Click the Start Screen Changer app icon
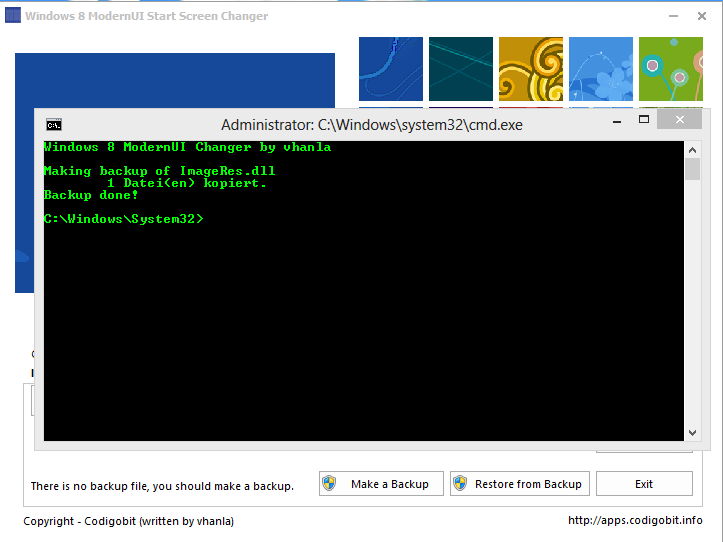The height and width of the screenshot is (542, 723). coord(13,15)
